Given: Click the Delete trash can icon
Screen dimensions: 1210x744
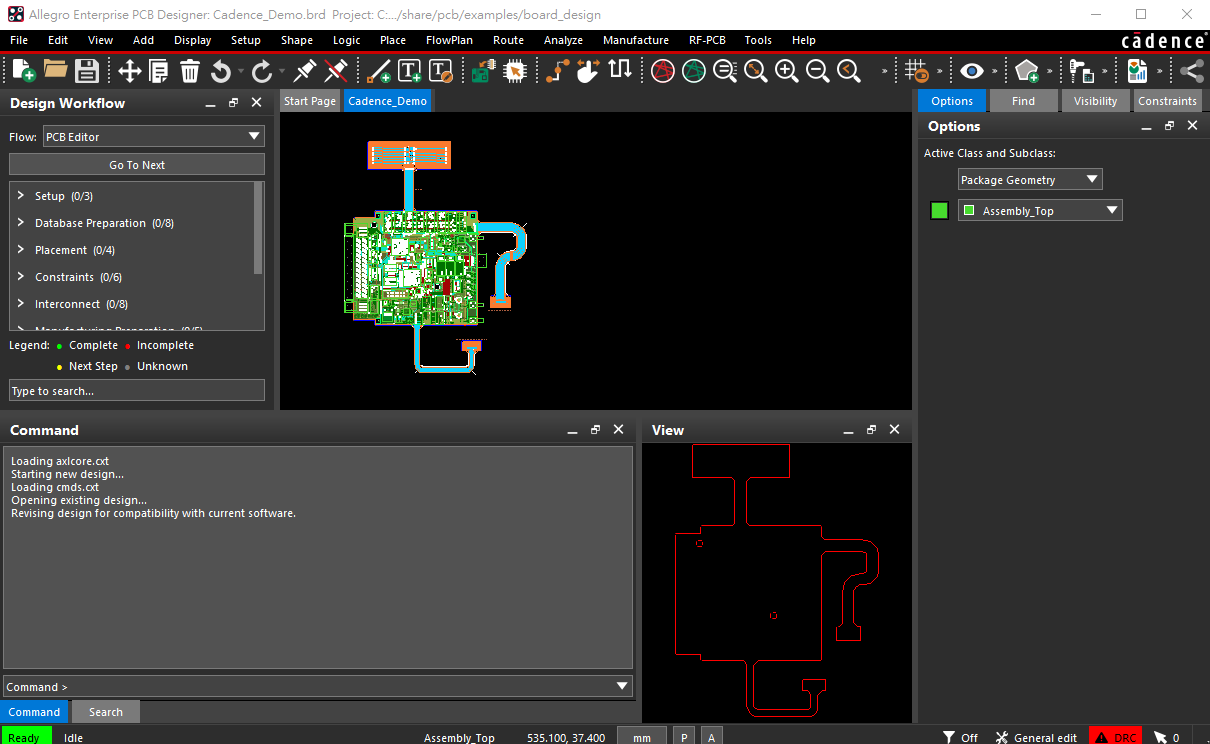Looking at the screenshot, I should (x=190, y=70).
